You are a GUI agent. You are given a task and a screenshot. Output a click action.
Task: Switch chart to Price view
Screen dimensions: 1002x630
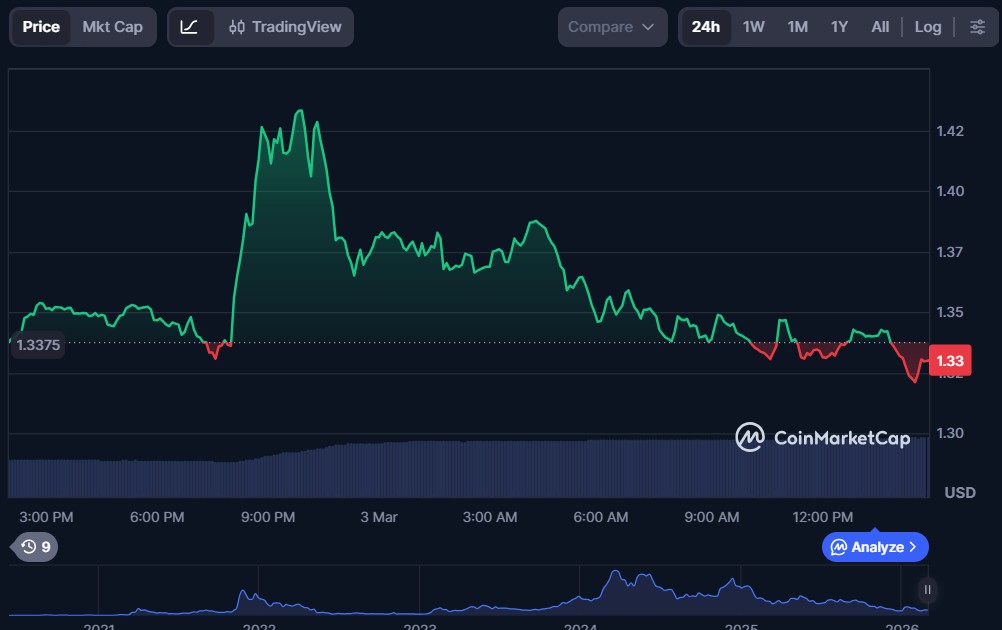(41, 27)
